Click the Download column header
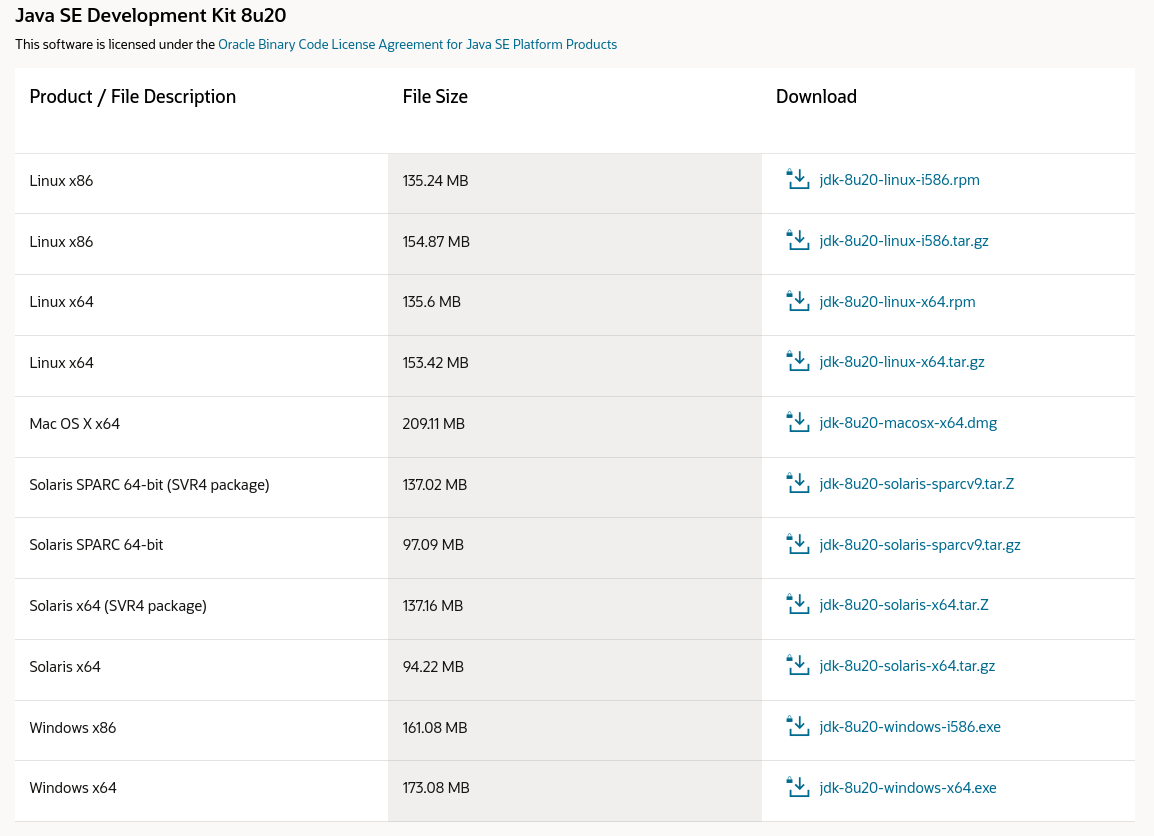The image size is (1154, 836). [x=816, y=96]
